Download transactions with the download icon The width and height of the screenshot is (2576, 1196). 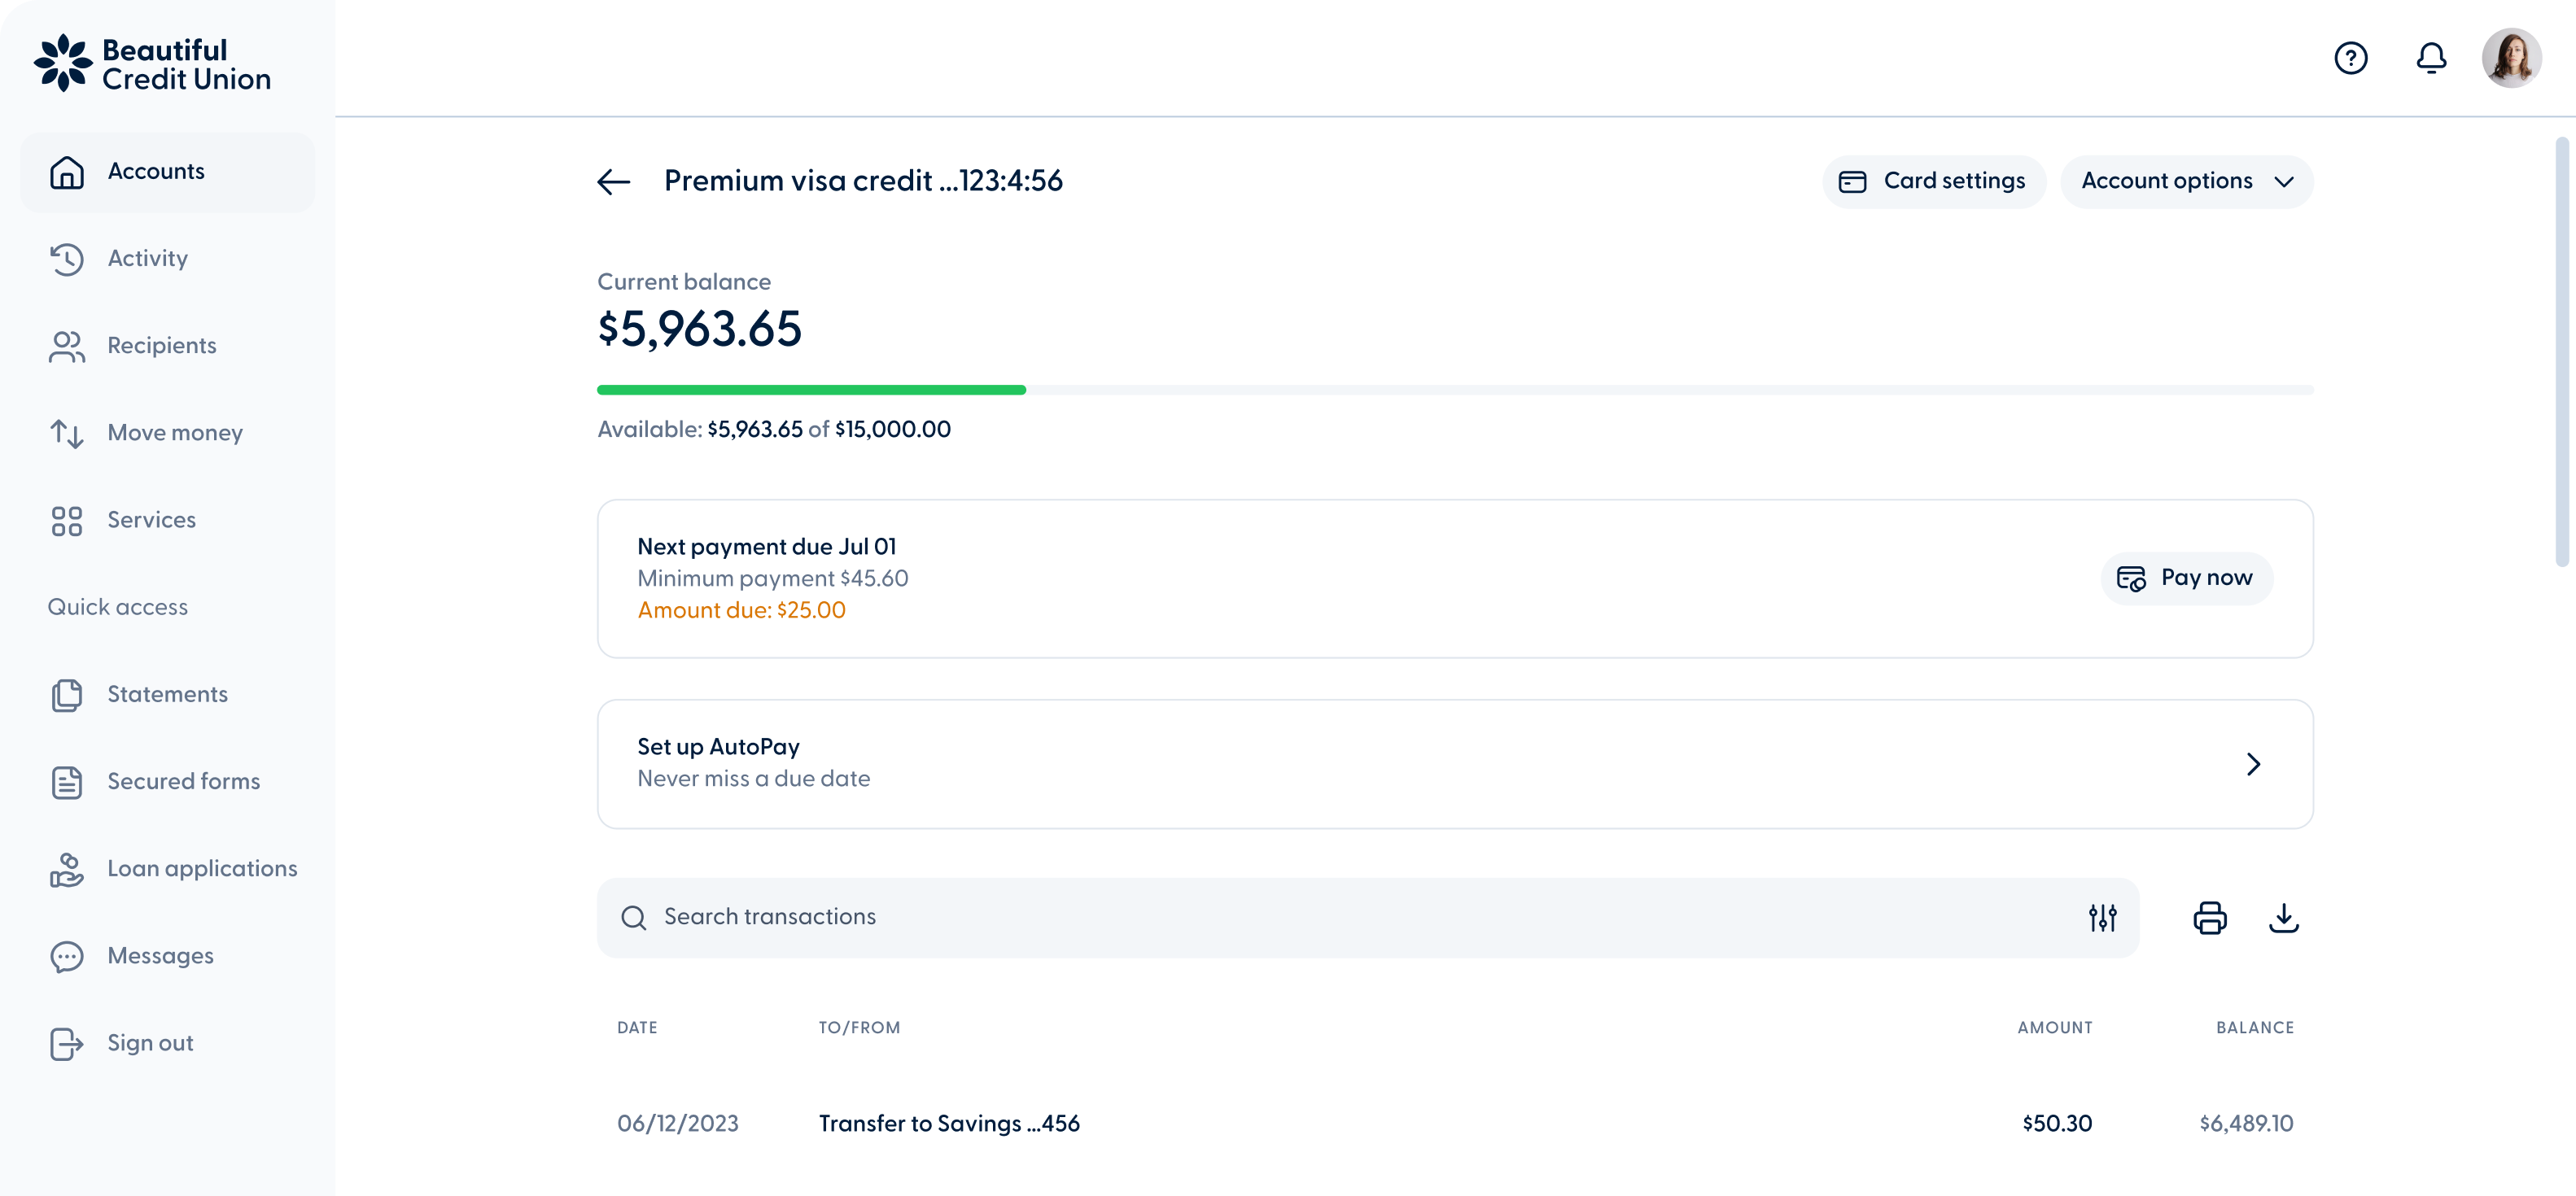click(x=2283, y=917)
